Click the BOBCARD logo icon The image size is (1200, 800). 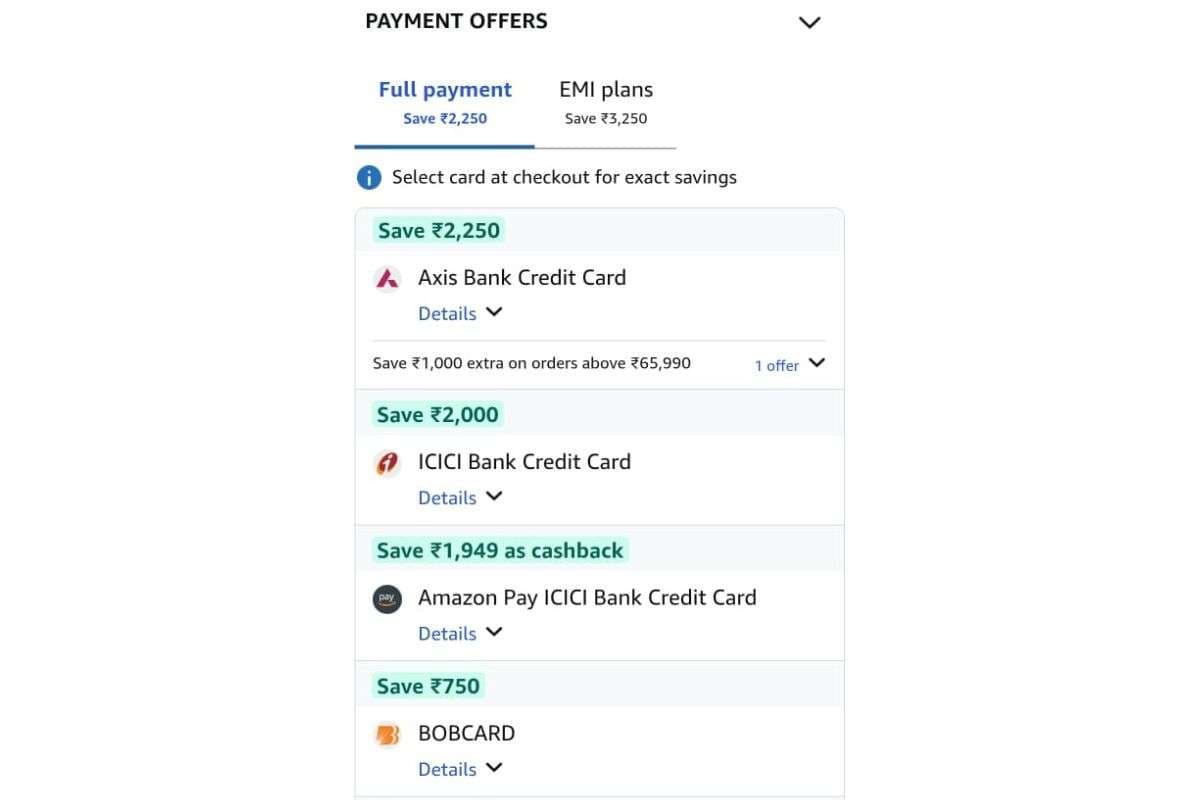point(387,733)
